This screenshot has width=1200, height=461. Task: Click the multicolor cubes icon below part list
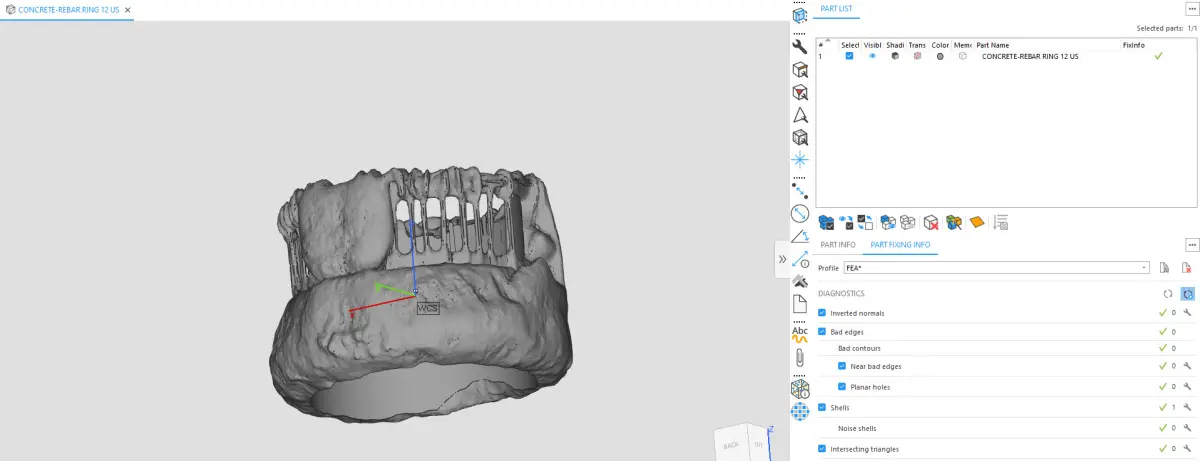(x=954, y=222)
